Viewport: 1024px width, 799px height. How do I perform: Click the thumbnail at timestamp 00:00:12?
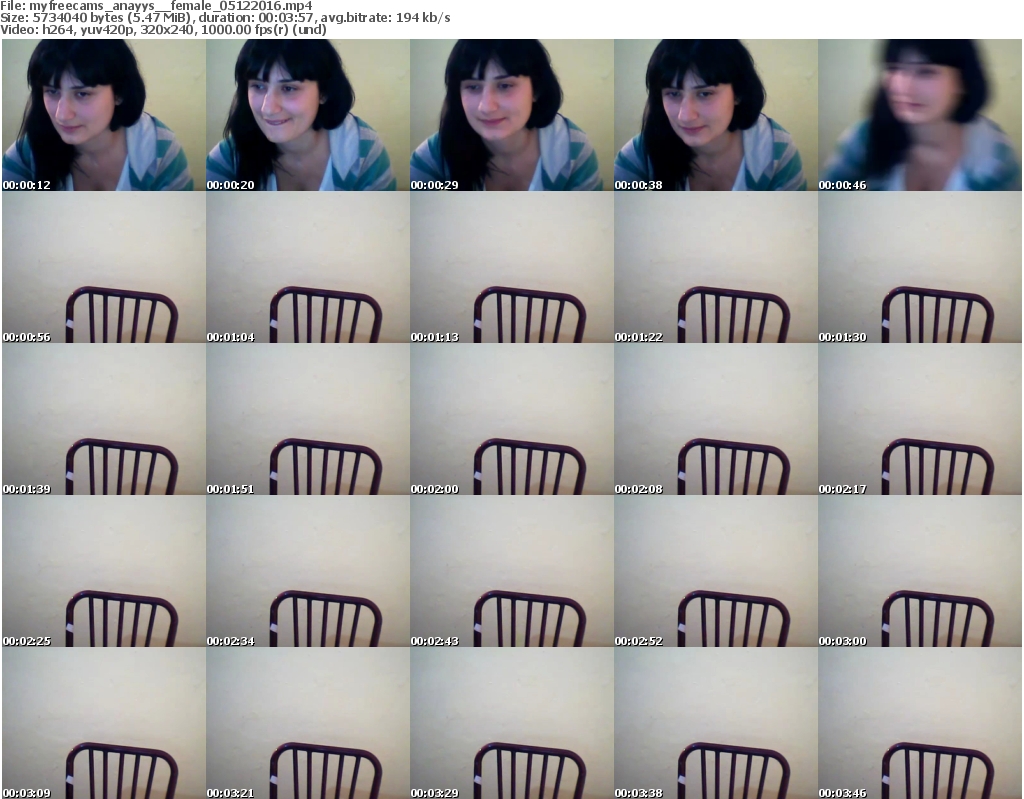pos(103,115)
